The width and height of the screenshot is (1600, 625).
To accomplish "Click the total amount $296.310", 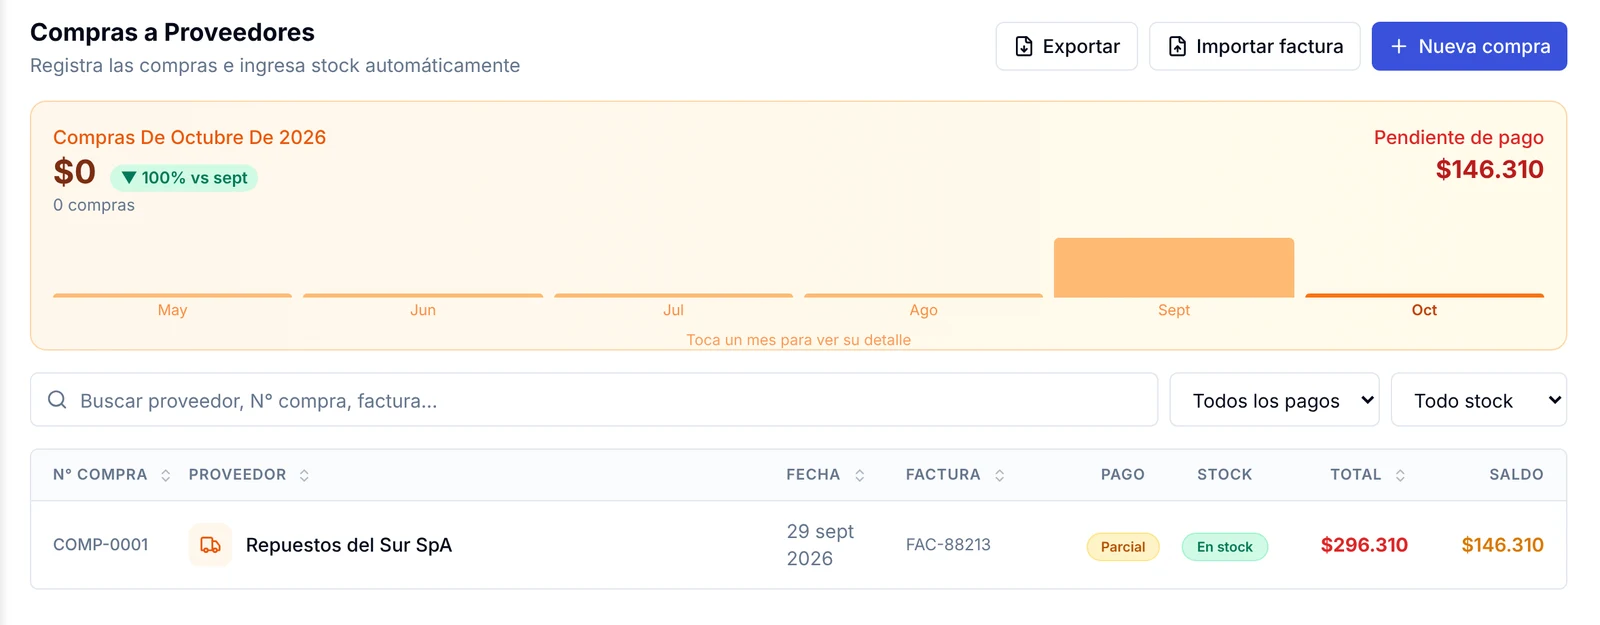I will [x=1364, y=545].
